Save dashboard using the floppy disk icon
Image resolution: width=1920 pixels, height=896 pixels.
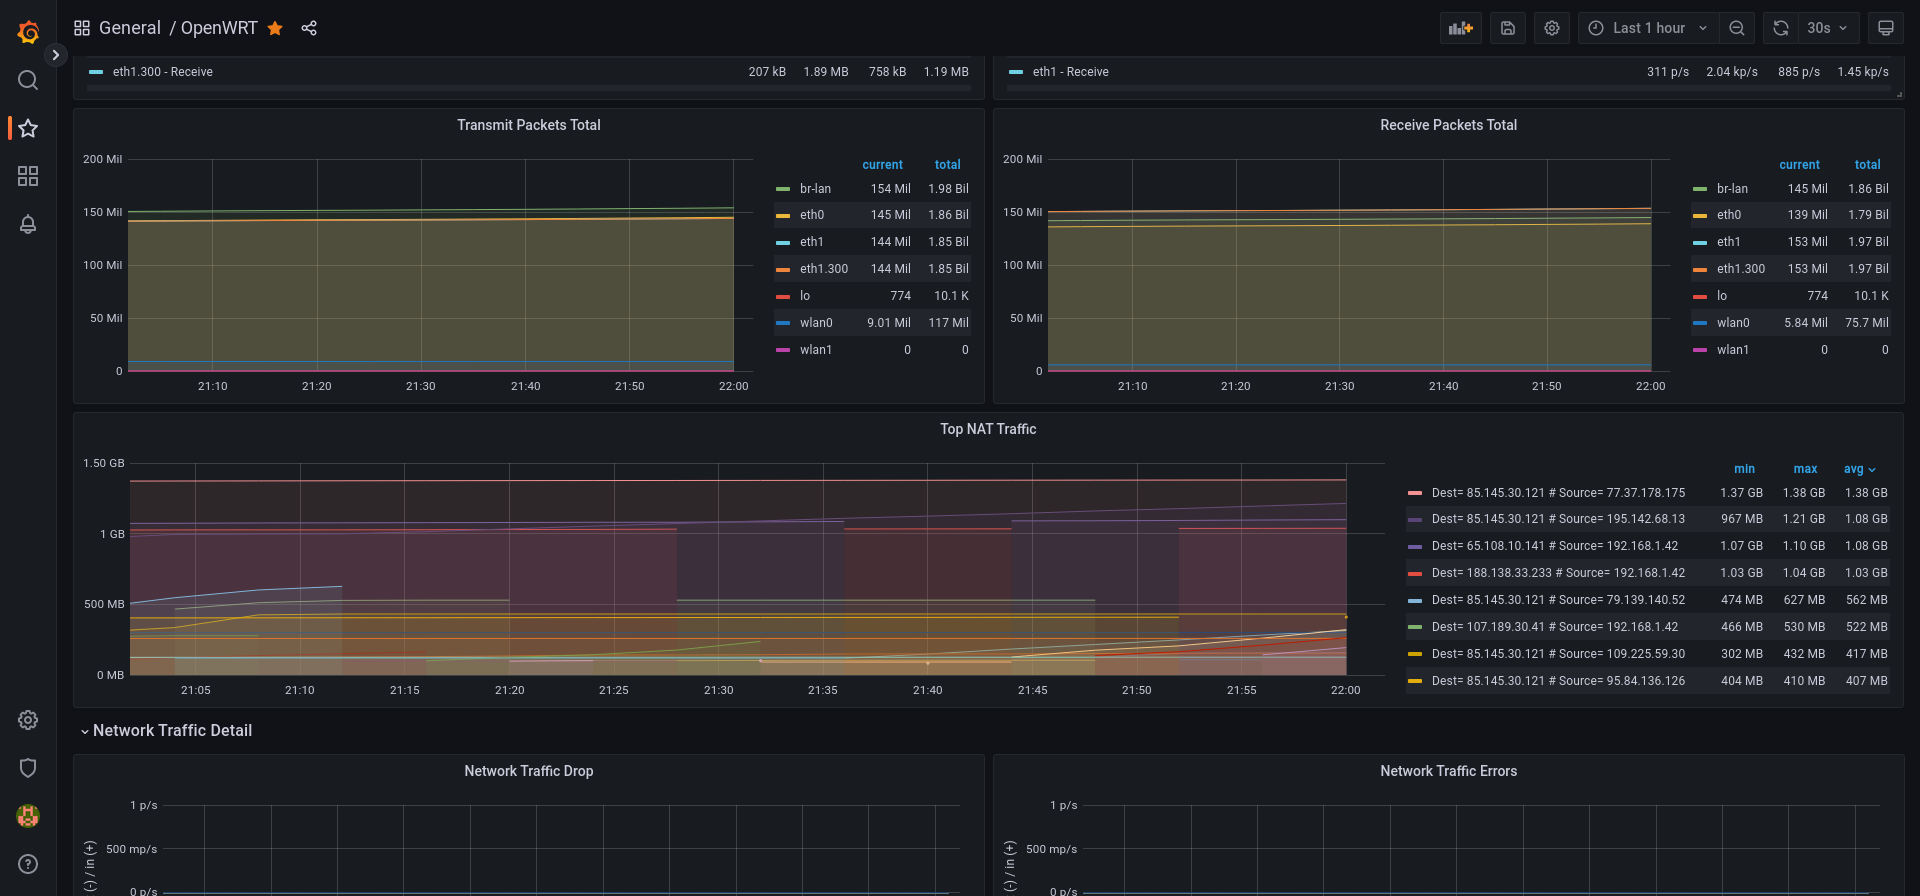point(1508,28)
